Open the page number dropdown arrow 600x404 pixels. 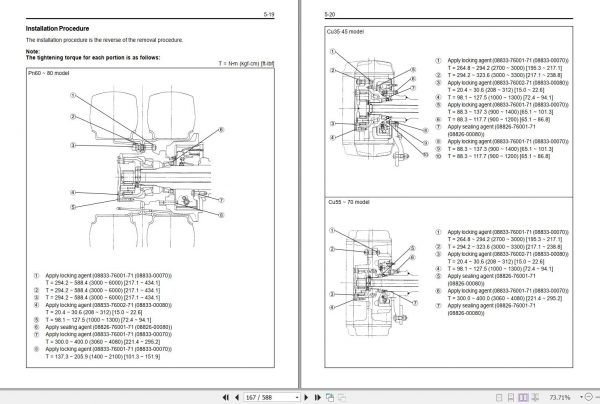(x=297, y=398)
